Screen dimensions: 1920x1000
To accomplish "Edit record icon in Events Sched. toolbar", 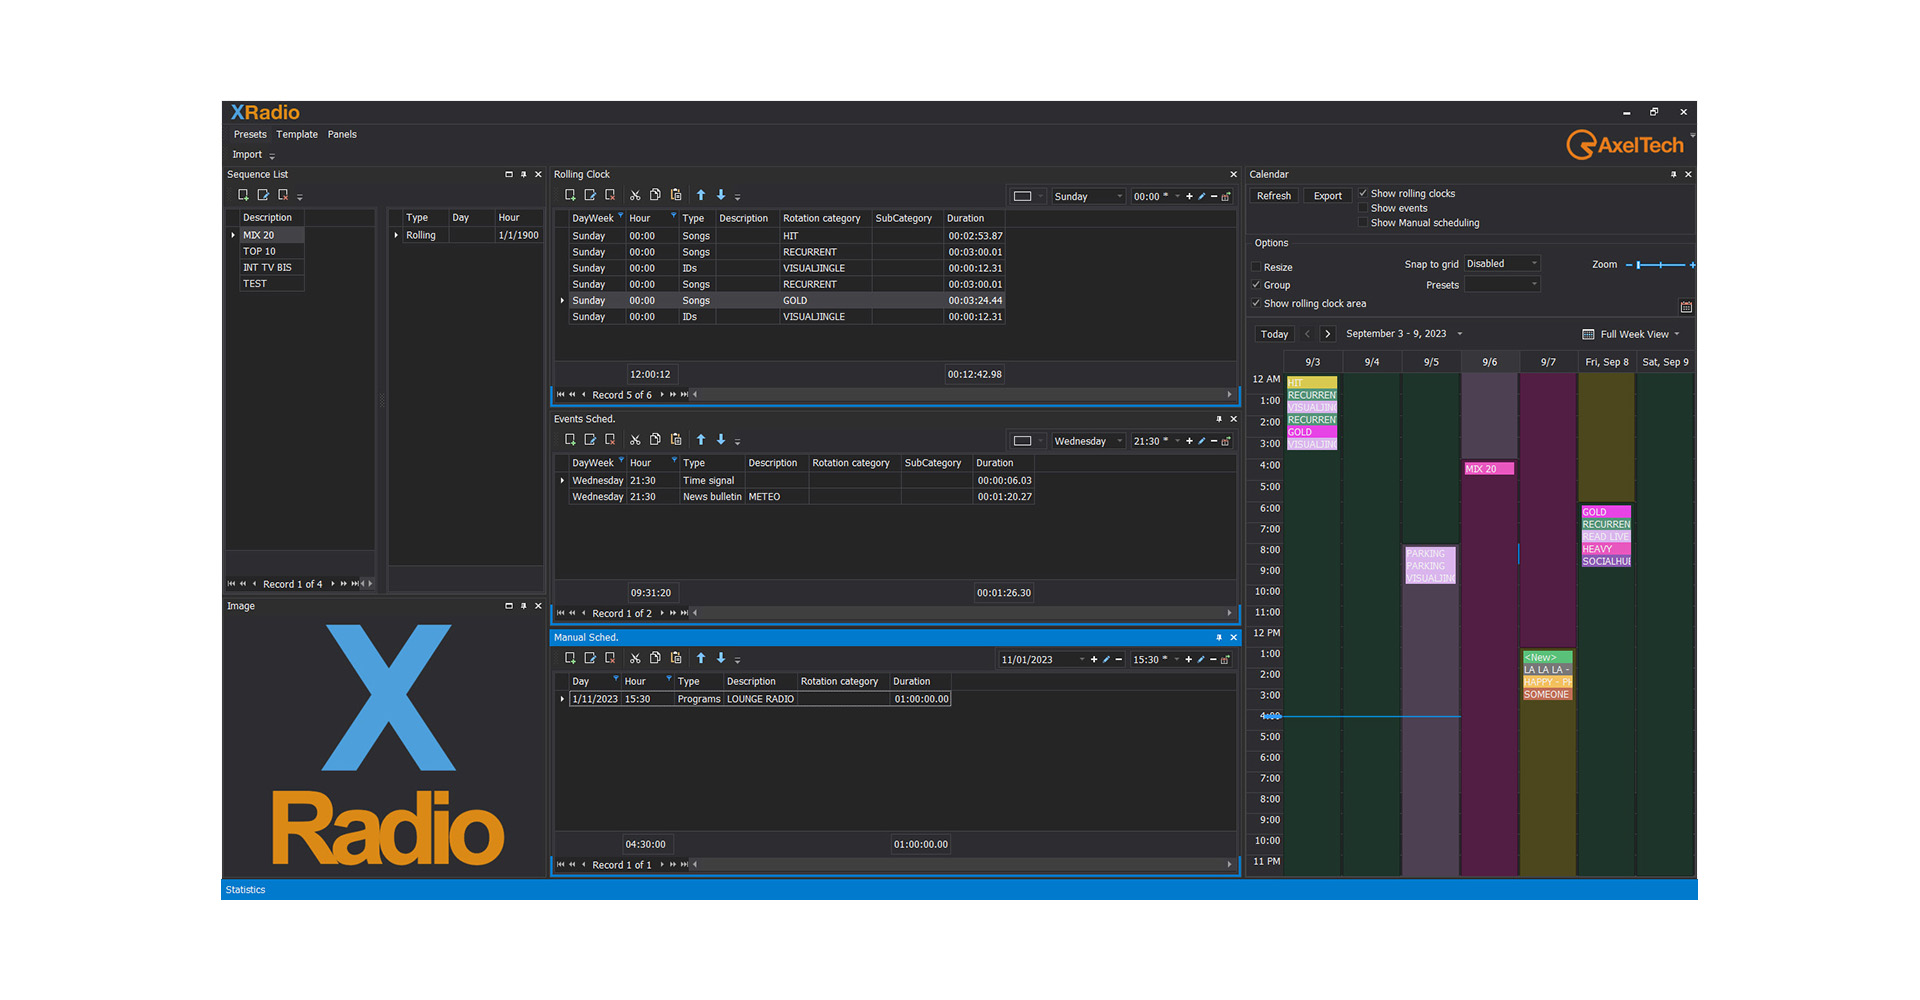I will (x=590, y=440).
